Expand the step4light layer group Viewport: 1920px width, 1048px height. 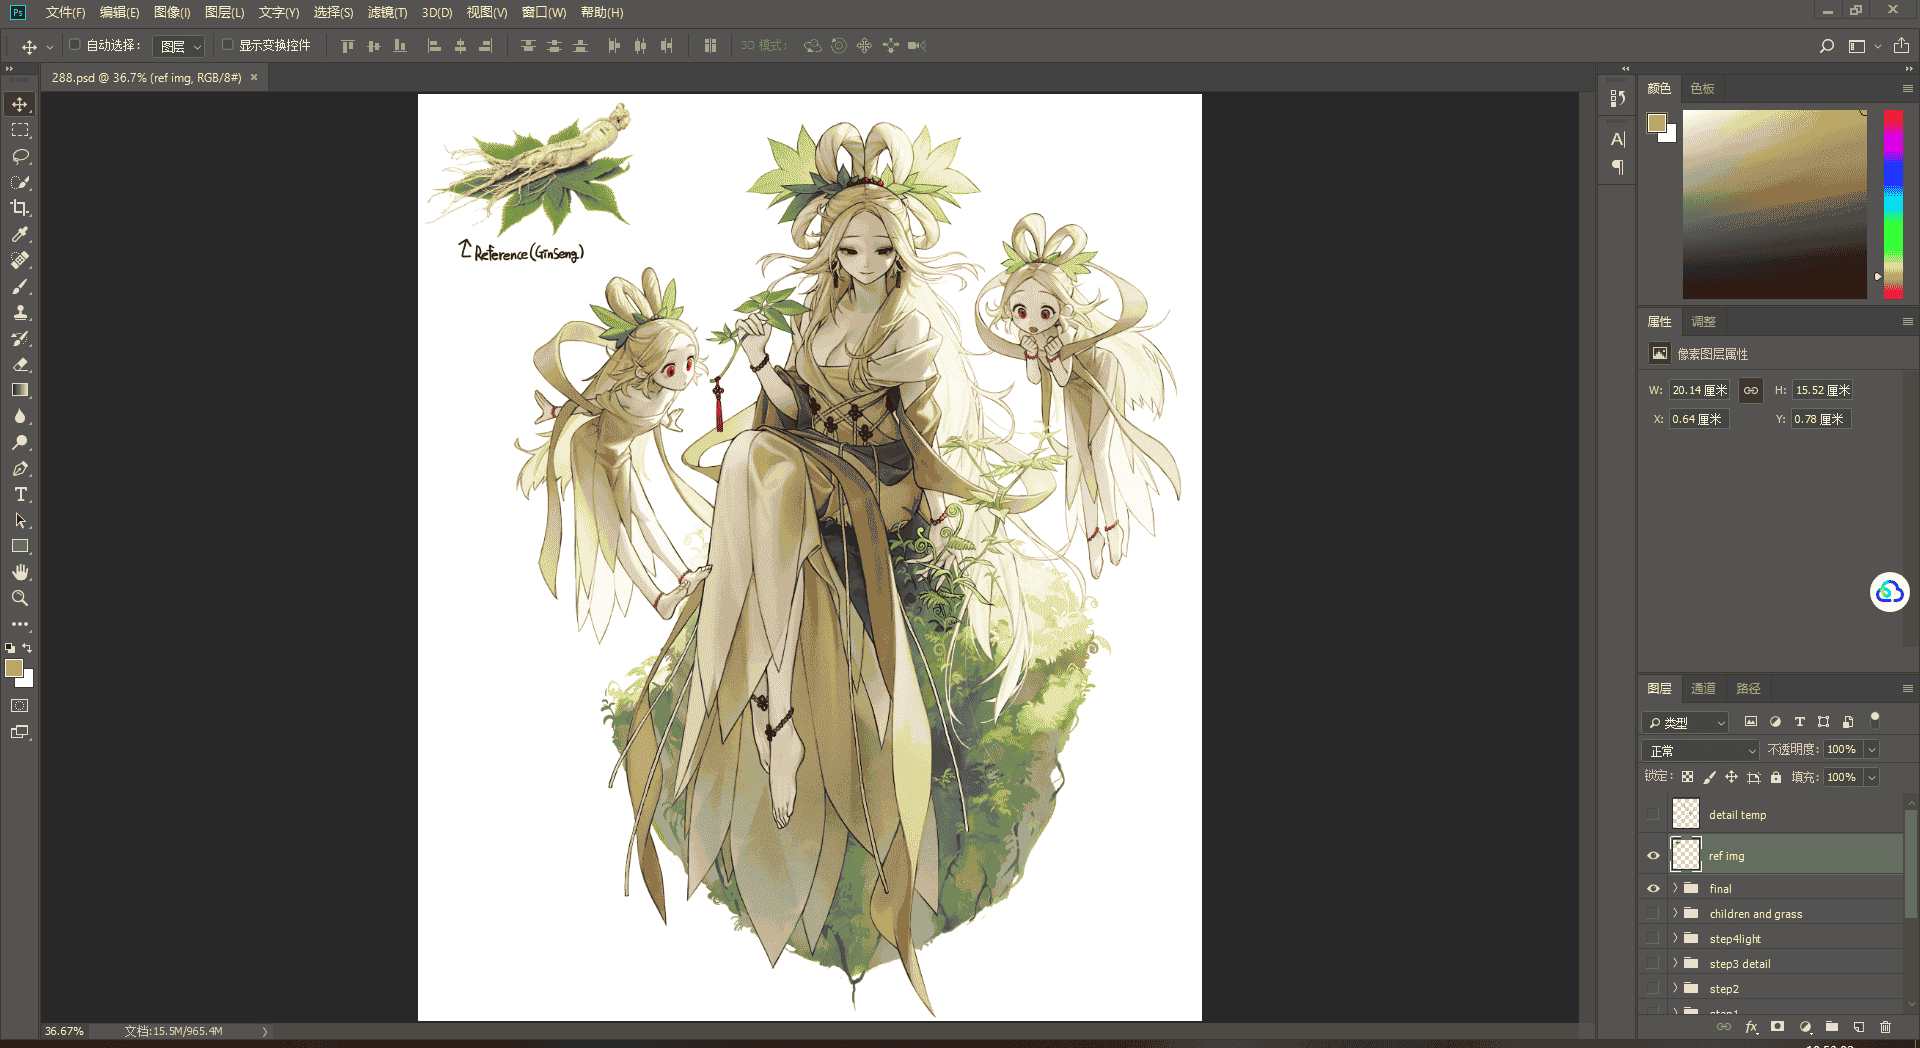(x=1675, y=938)
